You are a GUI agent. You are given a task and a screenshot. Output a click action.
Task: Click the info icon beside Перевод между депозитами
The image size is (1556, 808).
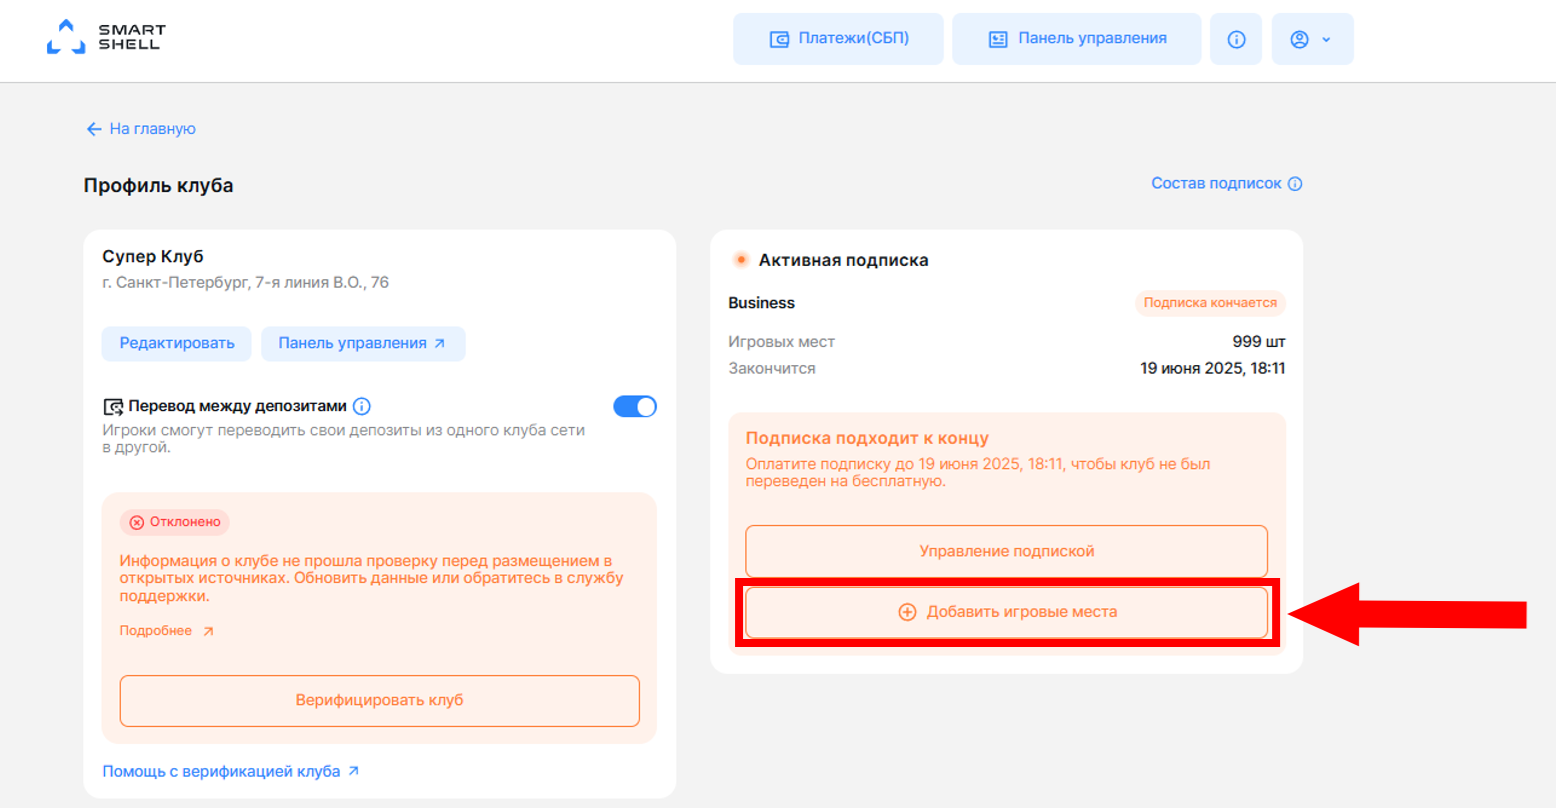(362, 406)
